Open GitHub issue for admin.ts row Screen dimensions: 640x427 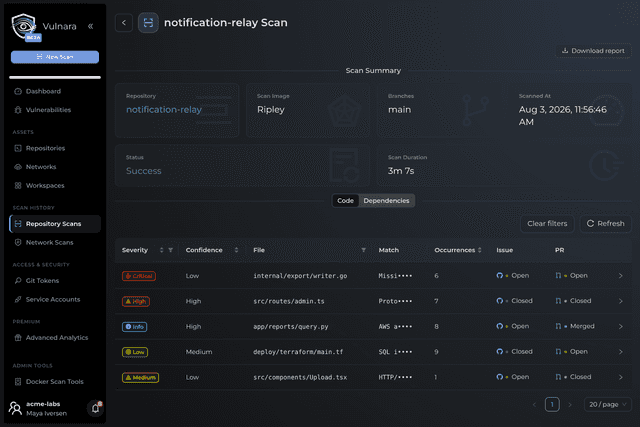click(514, 301)
